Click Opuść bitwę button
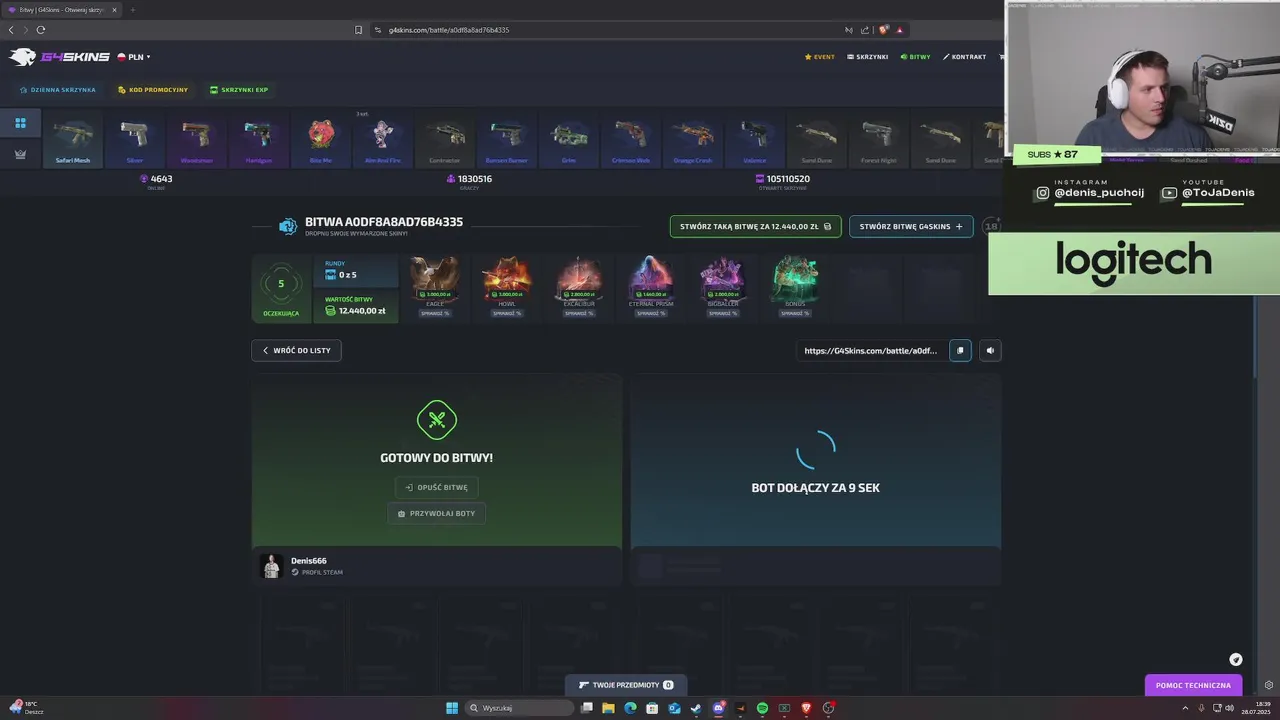The height and width of the screenshot is (720, 1280). pos(437,487)
